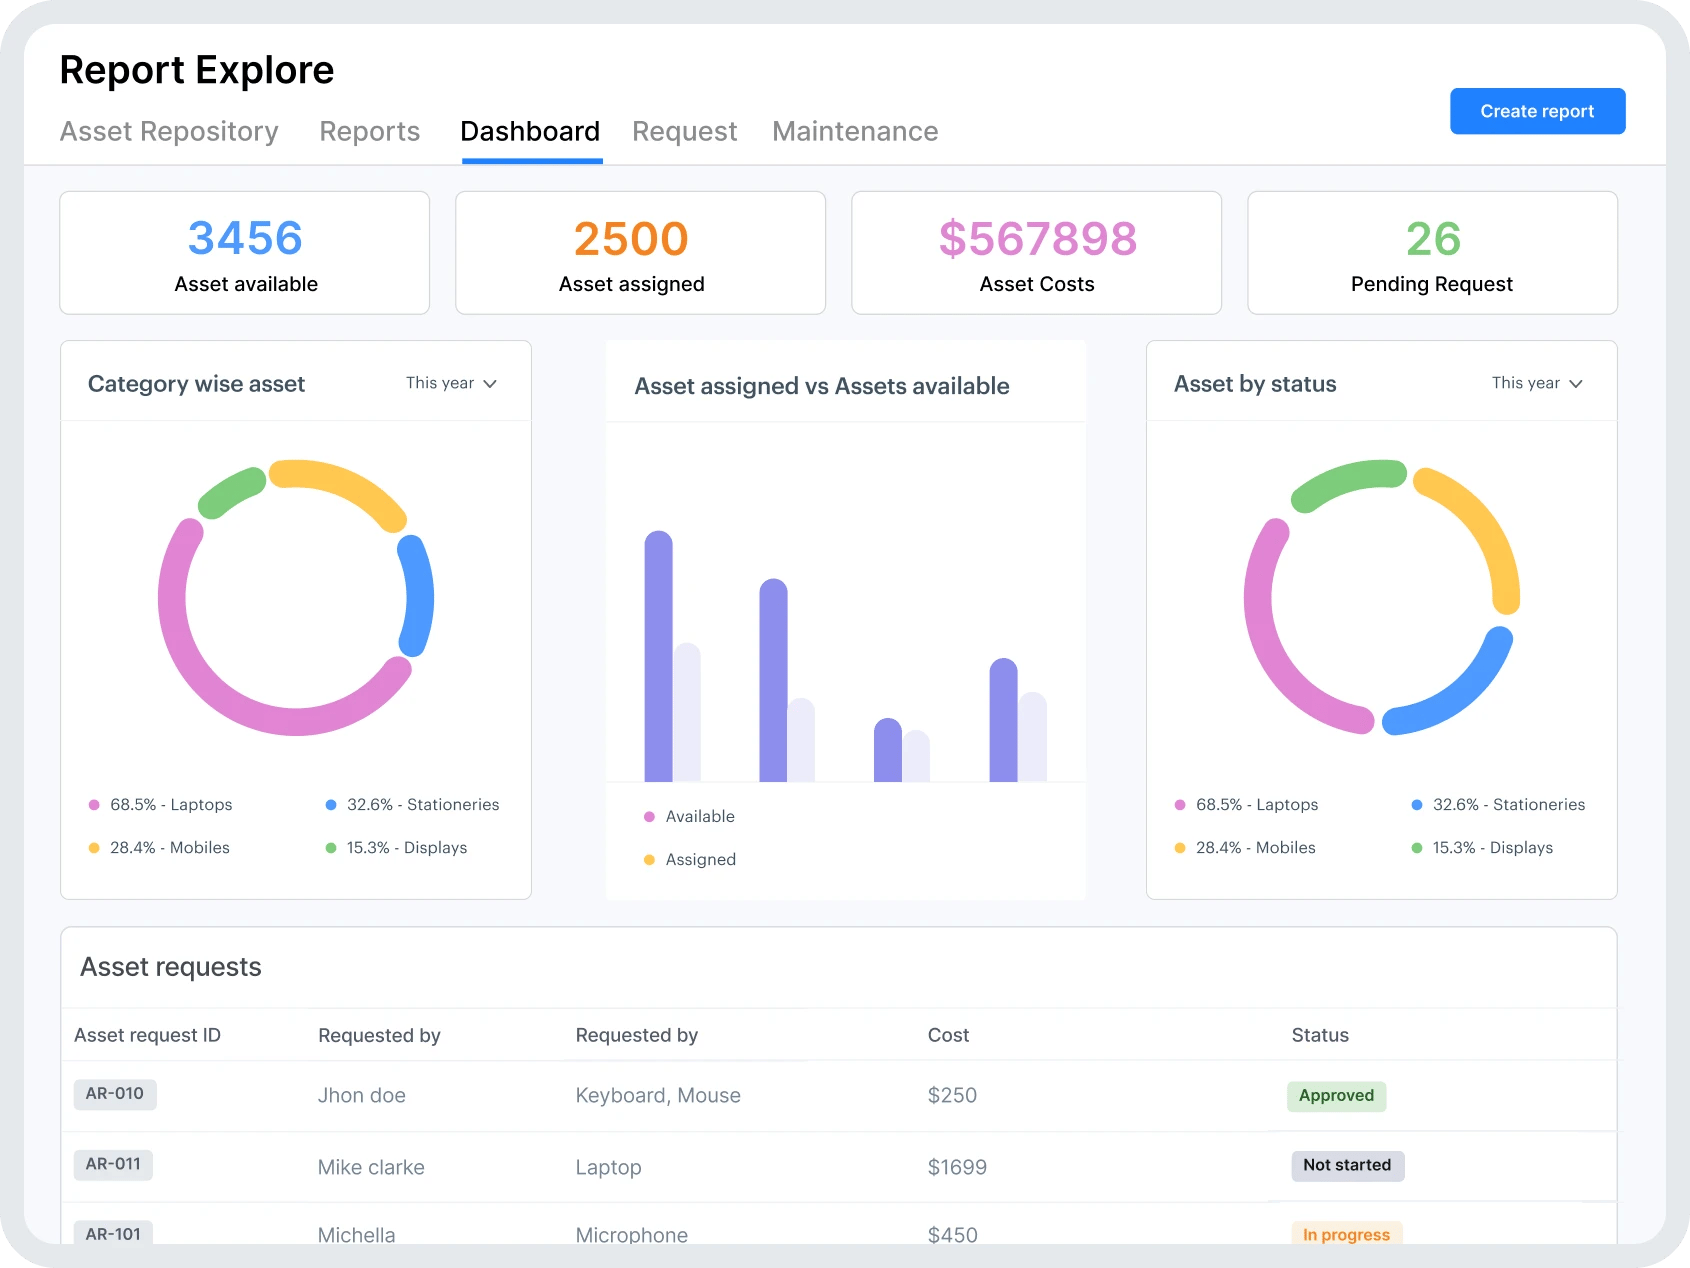Click the AR-101 request ID badge

tap(113, 1234)
